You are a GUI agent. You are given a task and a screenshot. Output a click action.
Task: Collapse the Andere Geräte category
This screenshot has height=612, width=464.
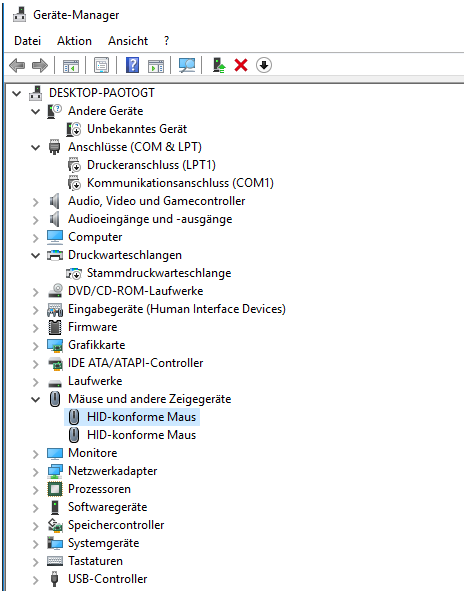pyautogui.click(x=36, y=112)
